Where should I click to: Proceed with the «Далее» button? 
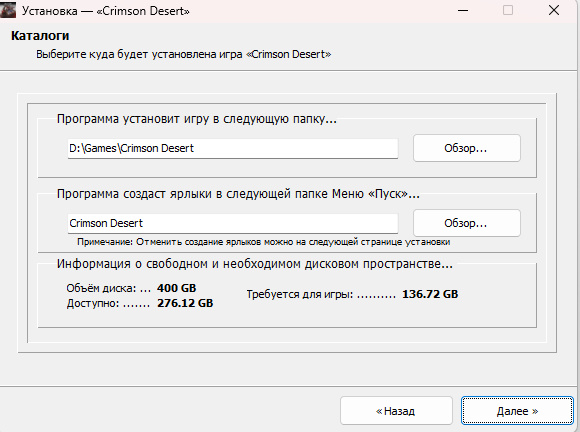pyautogui.click(x=517, y=411)
